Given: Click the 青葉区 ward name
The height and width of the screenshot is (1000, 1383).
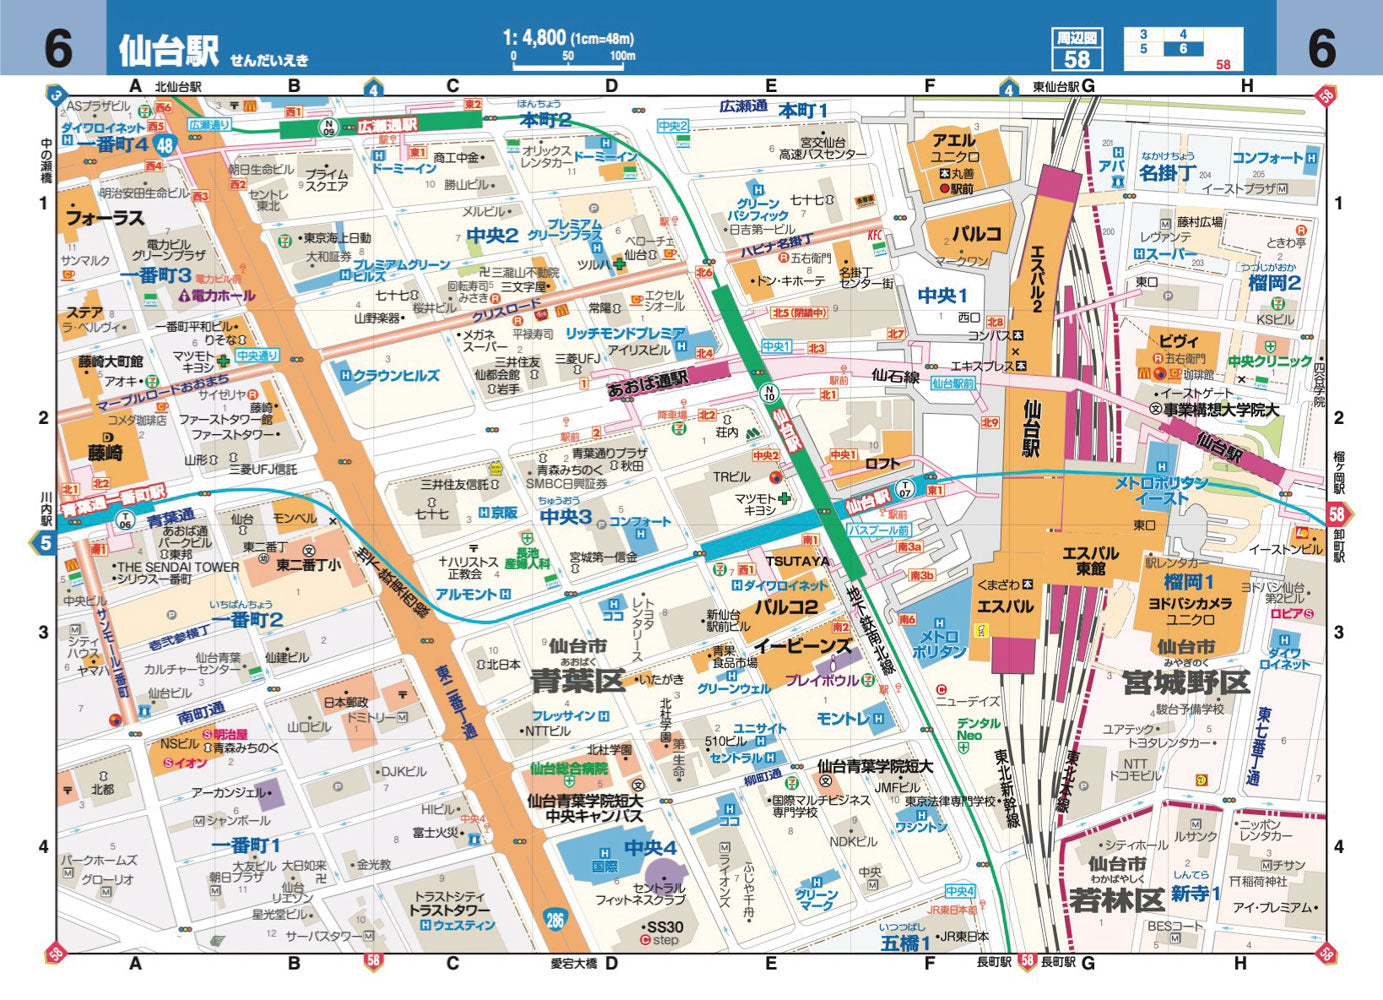Looking at the screenshot, I should click(x=578, y=681).
